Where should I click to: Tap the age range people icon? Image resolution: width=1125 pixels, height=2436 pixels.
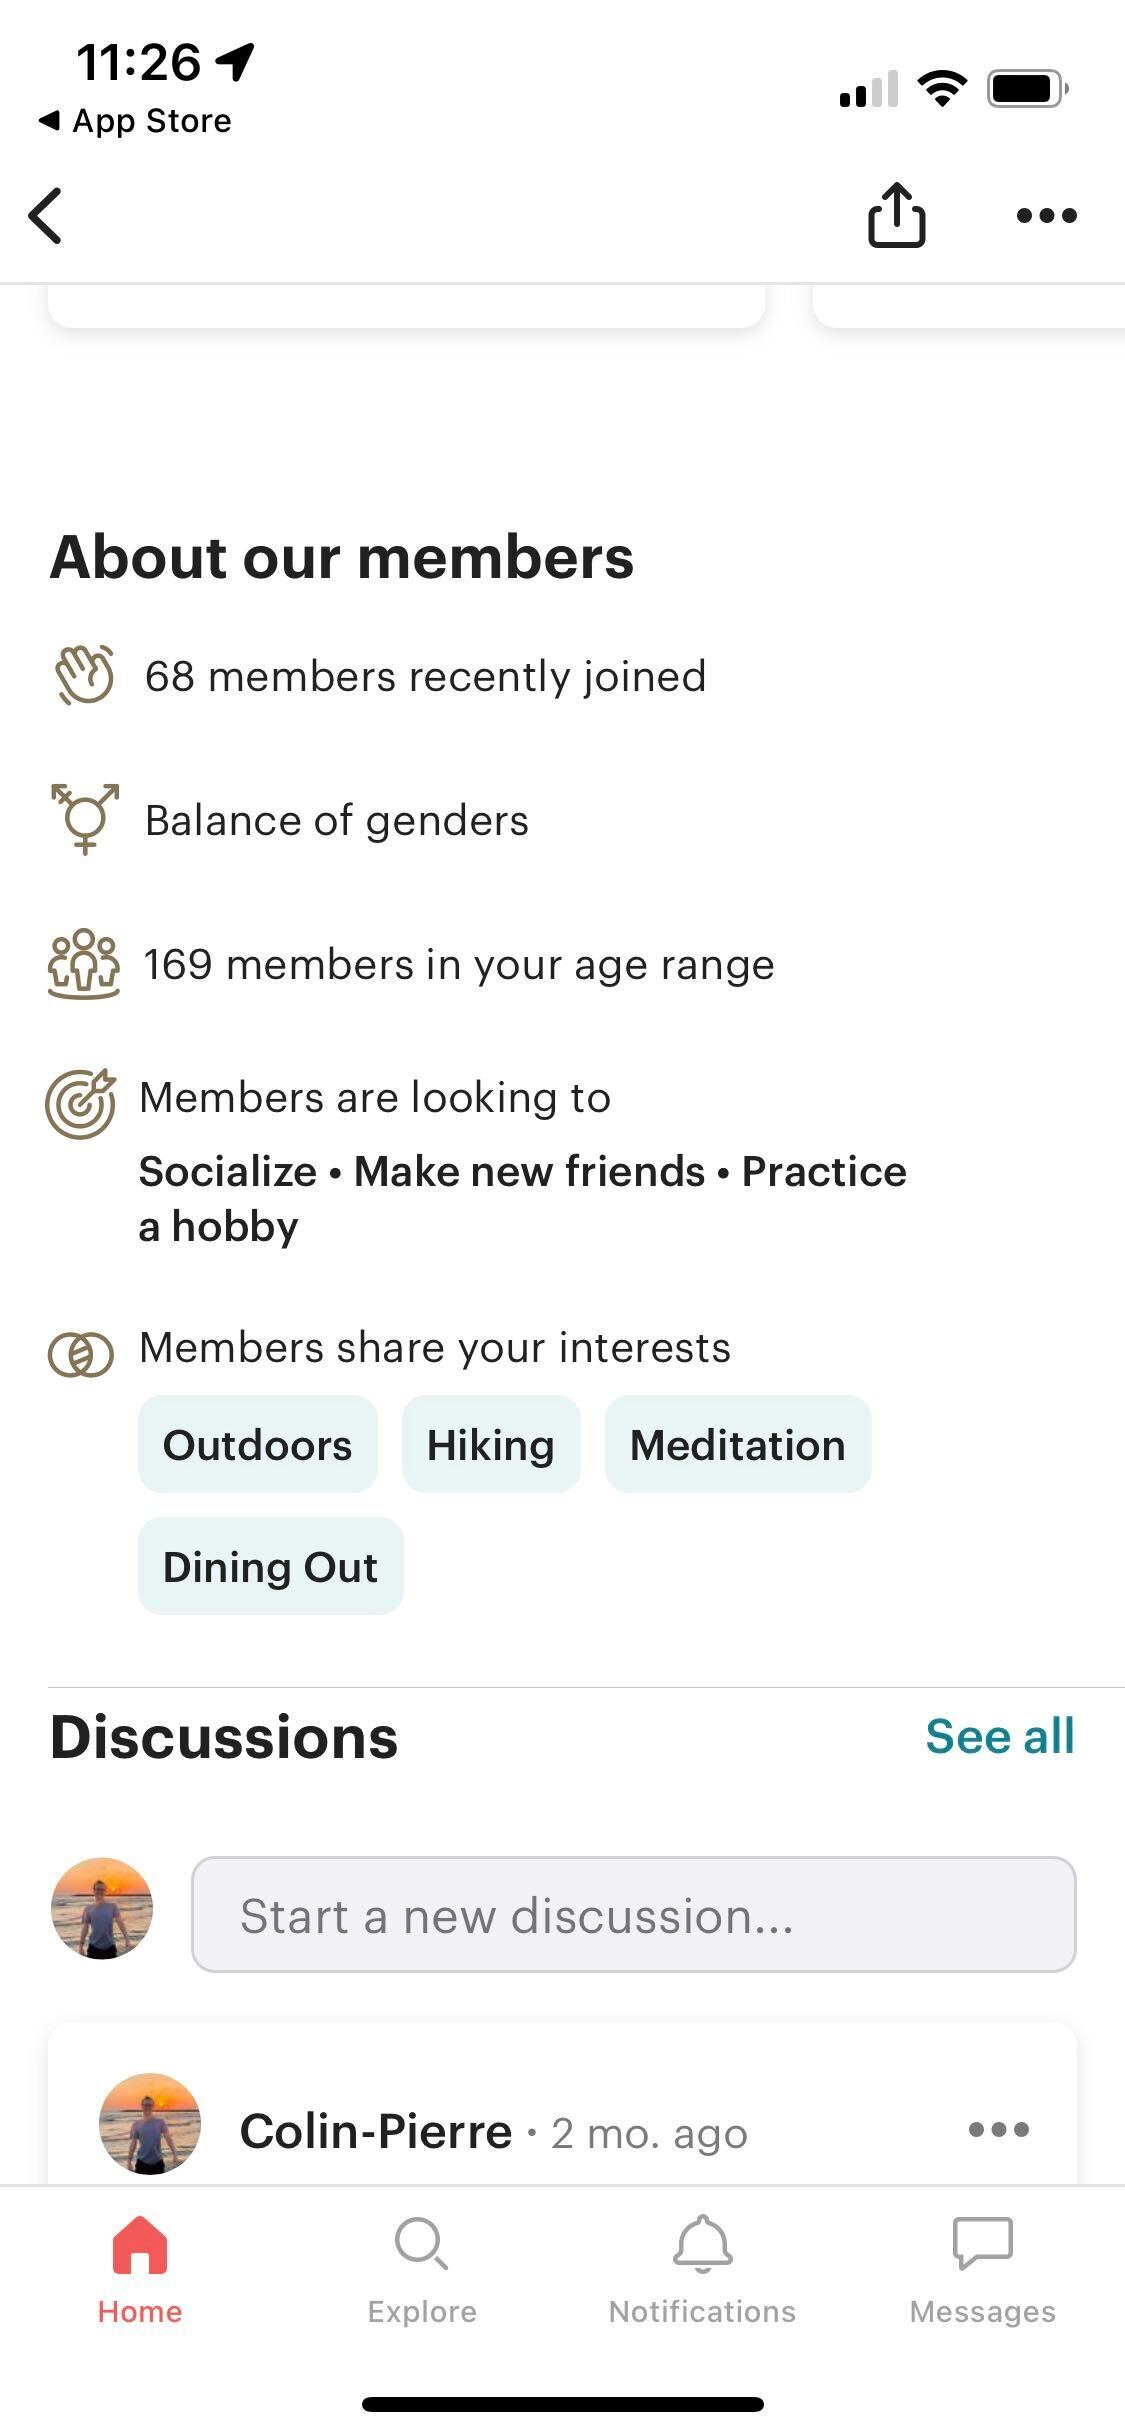[84, 964]
